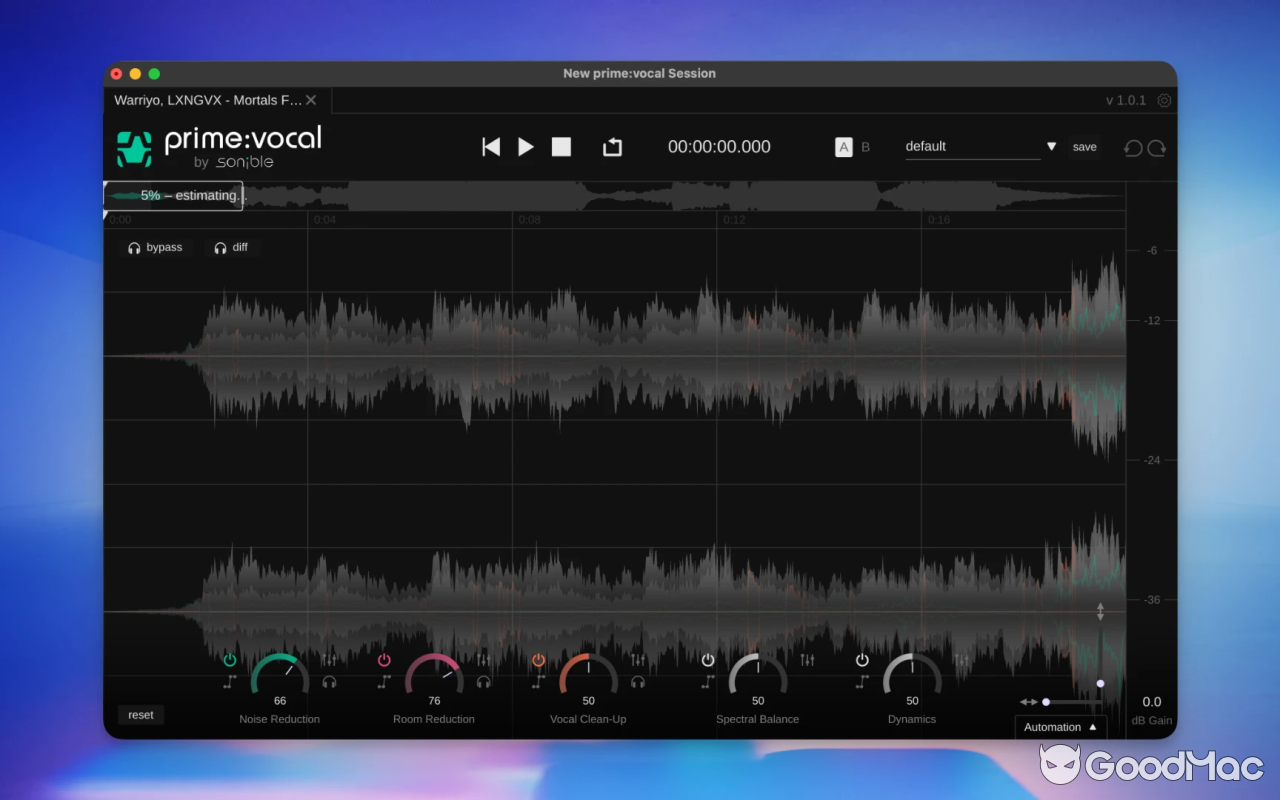Jump to start with the rewind icon
The width and height of the screenshot is (1280, 800).
(490, 146)
